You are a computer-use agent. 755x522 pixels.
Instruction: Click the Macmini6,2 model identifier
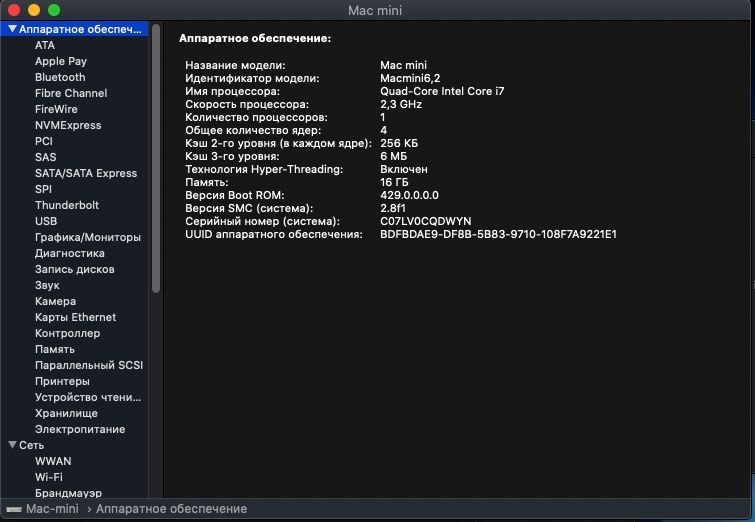[410, 78]
